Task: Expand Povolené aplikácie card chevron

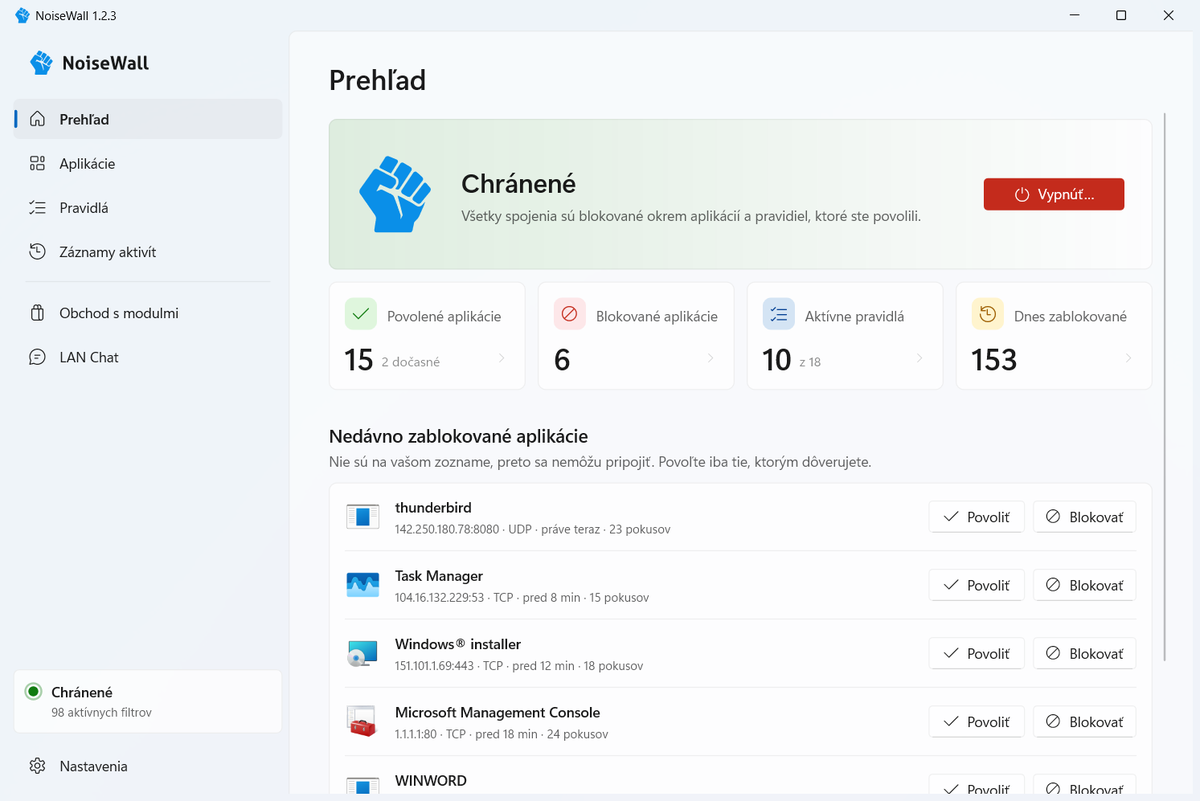Action: (502, 358)
